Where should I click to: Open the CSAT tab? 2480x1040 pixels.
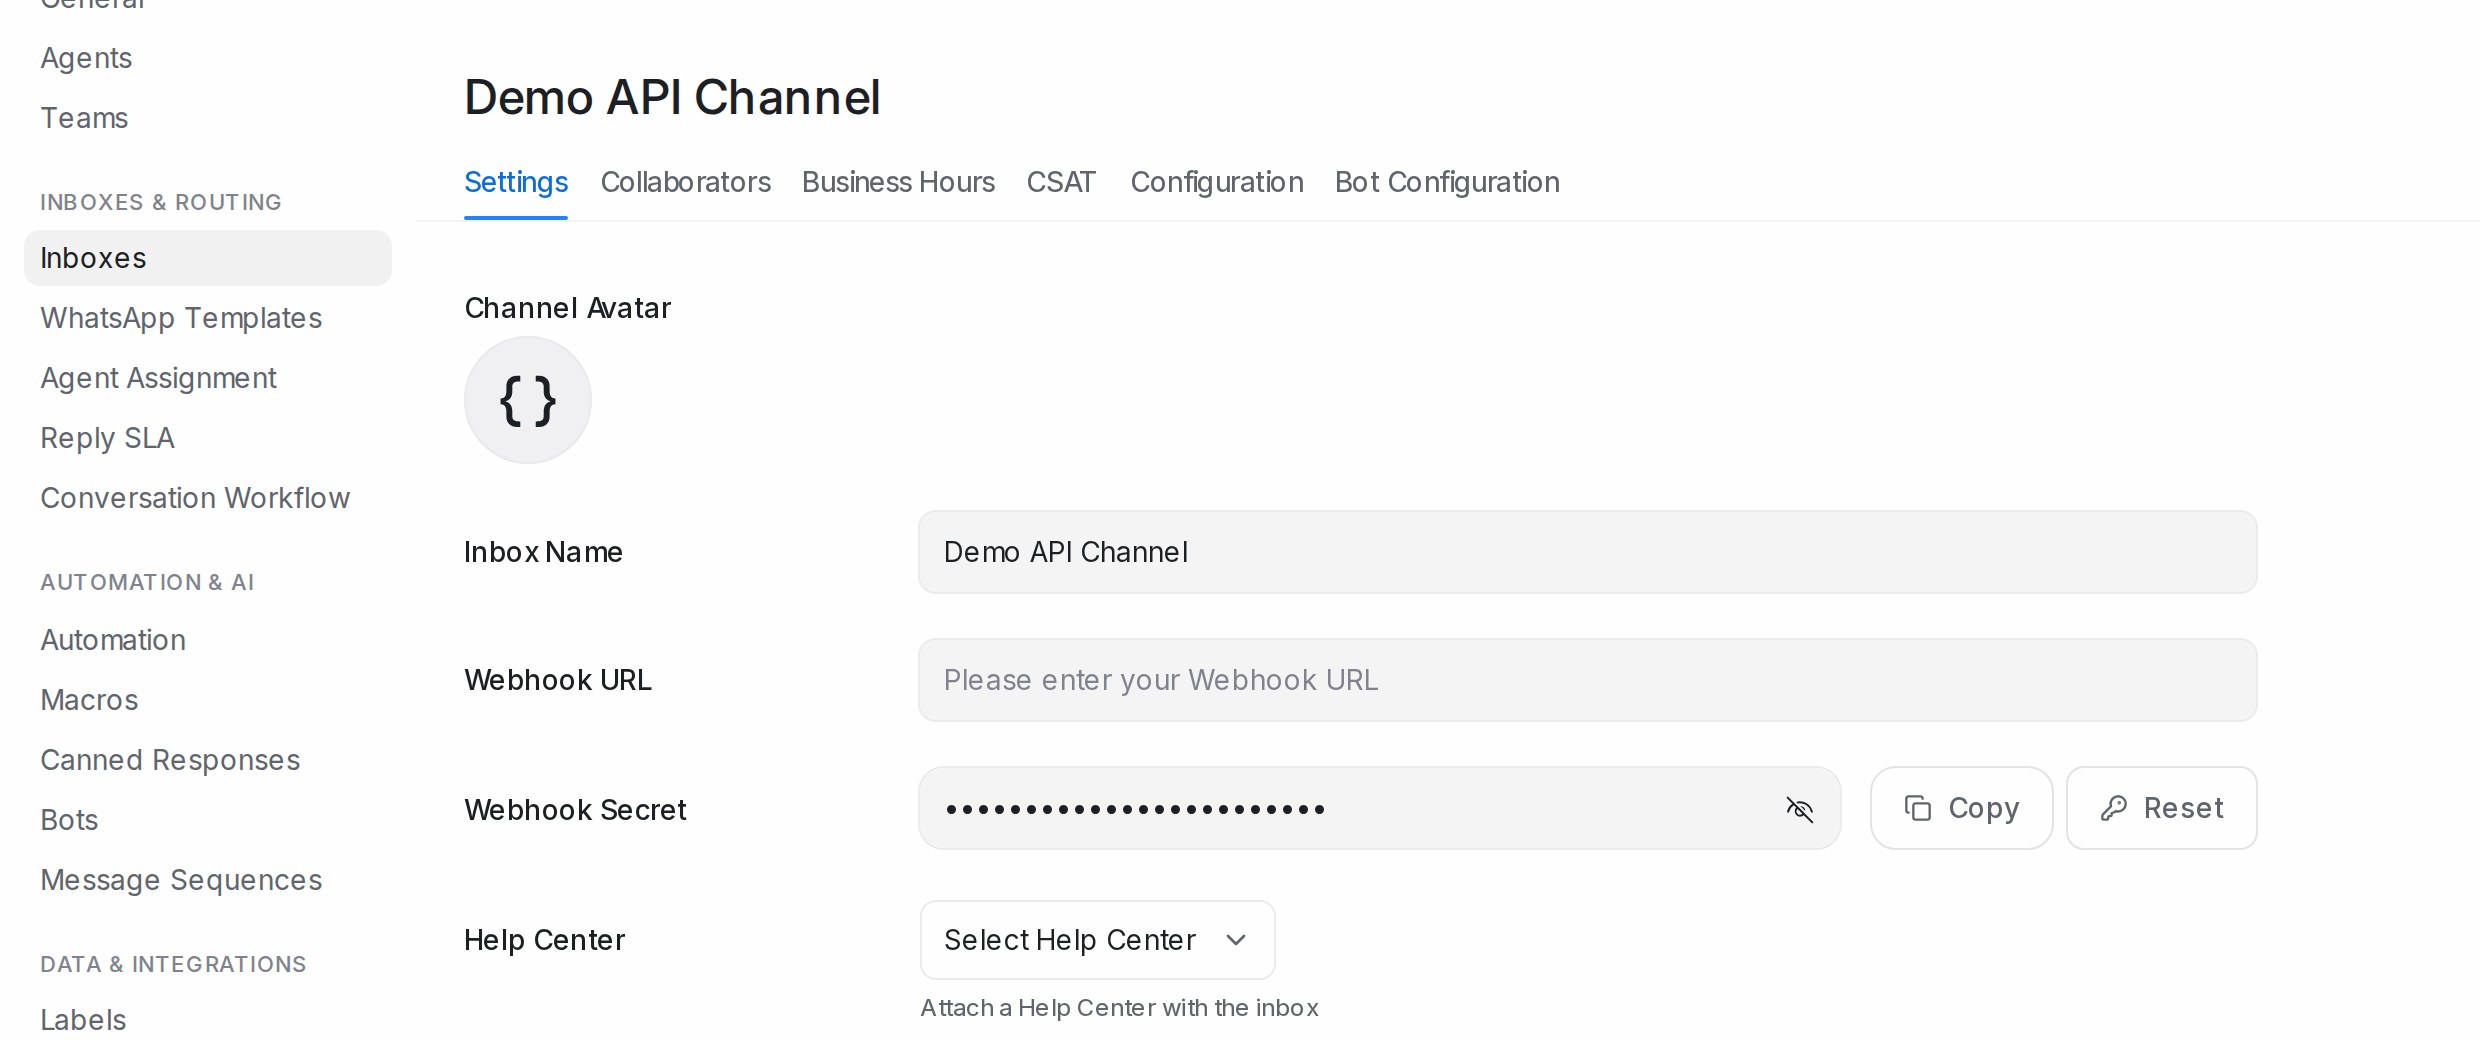[x=1061, y=182]
